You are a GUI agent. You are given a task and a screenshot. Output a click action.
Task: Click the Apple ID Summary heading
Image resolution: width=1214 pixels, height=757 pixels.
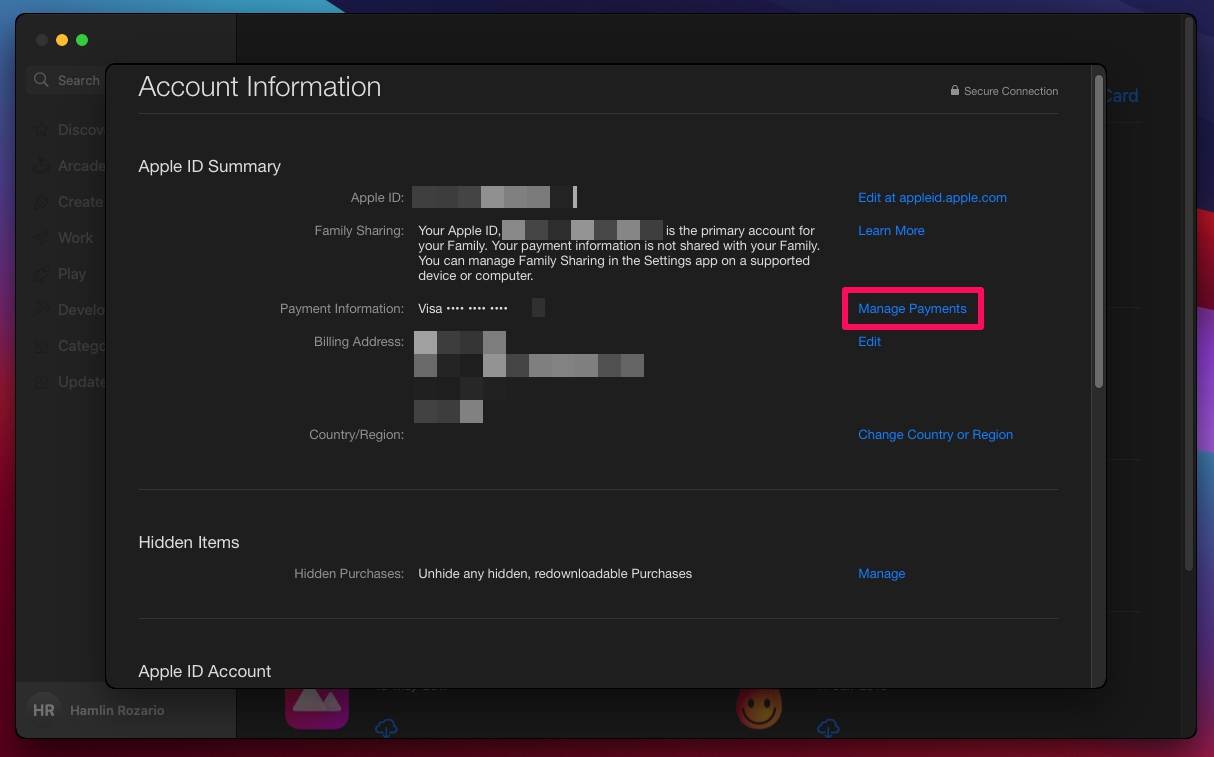tap(209, 167)
